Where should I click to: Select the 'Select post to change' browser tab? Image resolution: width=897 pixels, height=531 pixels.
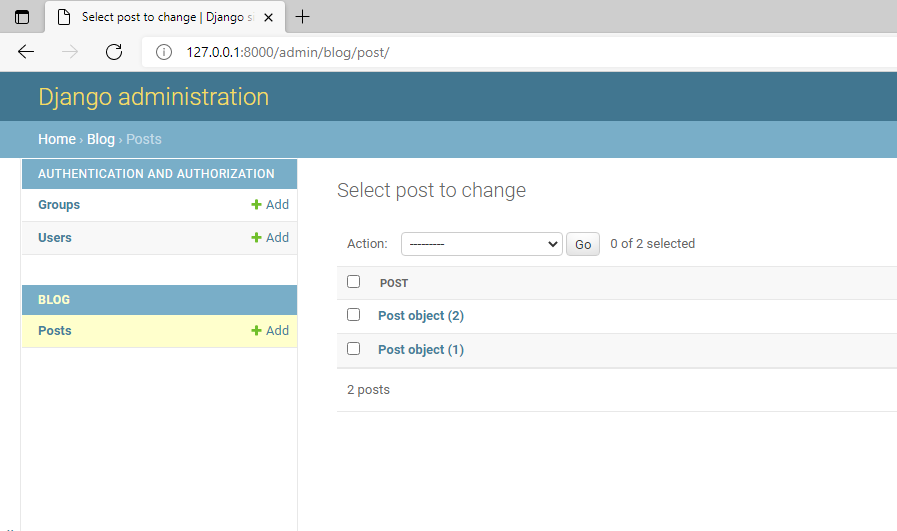(x=166, y=17)
